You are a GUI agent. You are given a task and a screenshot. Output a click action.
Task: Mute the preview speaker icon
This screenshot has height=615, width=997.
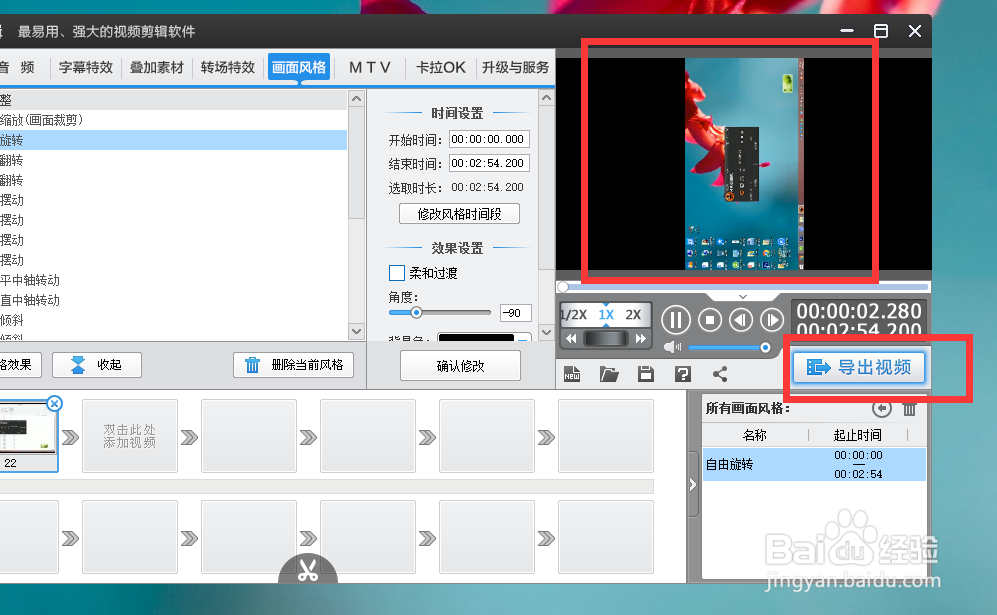671,347
